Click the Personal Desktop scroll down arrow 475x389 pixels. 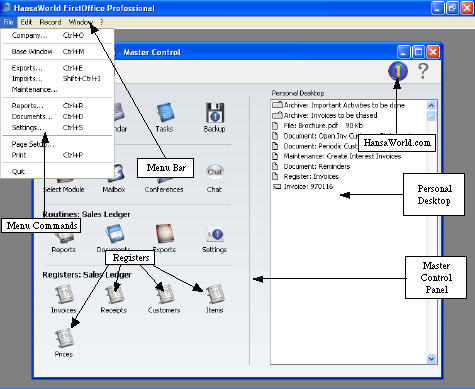click(431, 359)
